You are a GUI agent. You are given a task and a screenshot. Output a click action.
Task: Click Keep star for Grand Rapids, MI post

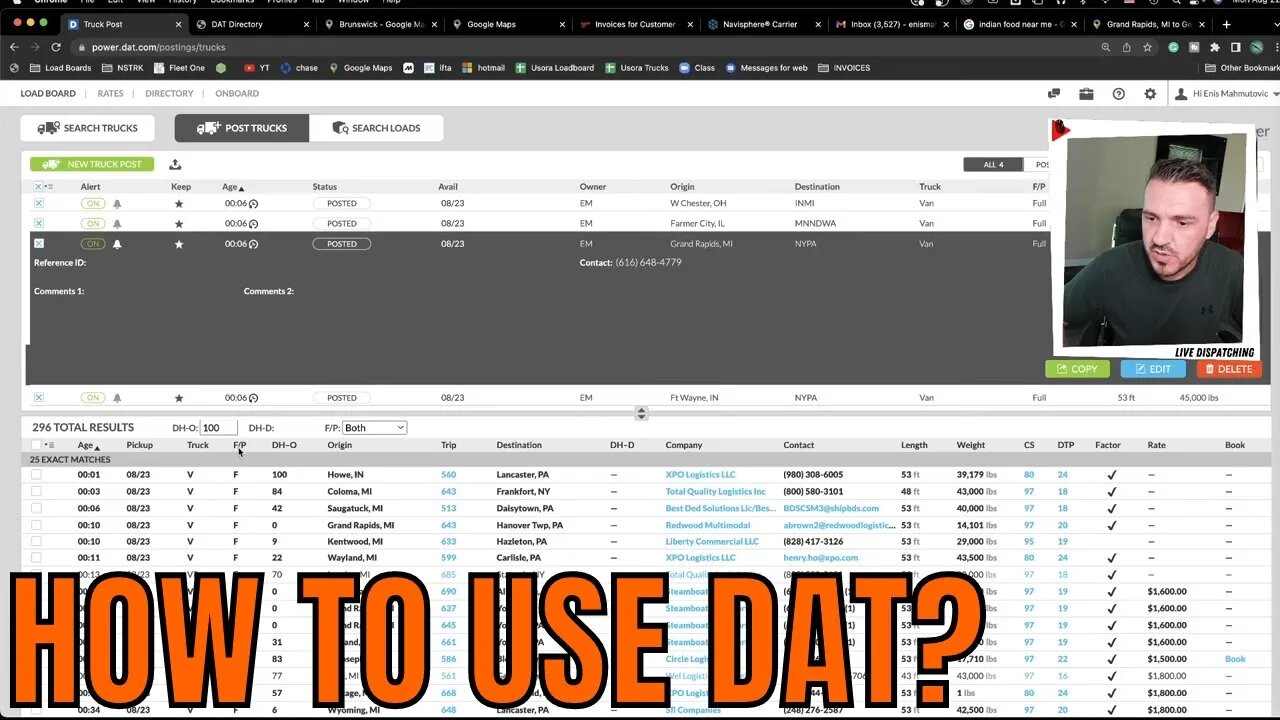tap(179, 244)
